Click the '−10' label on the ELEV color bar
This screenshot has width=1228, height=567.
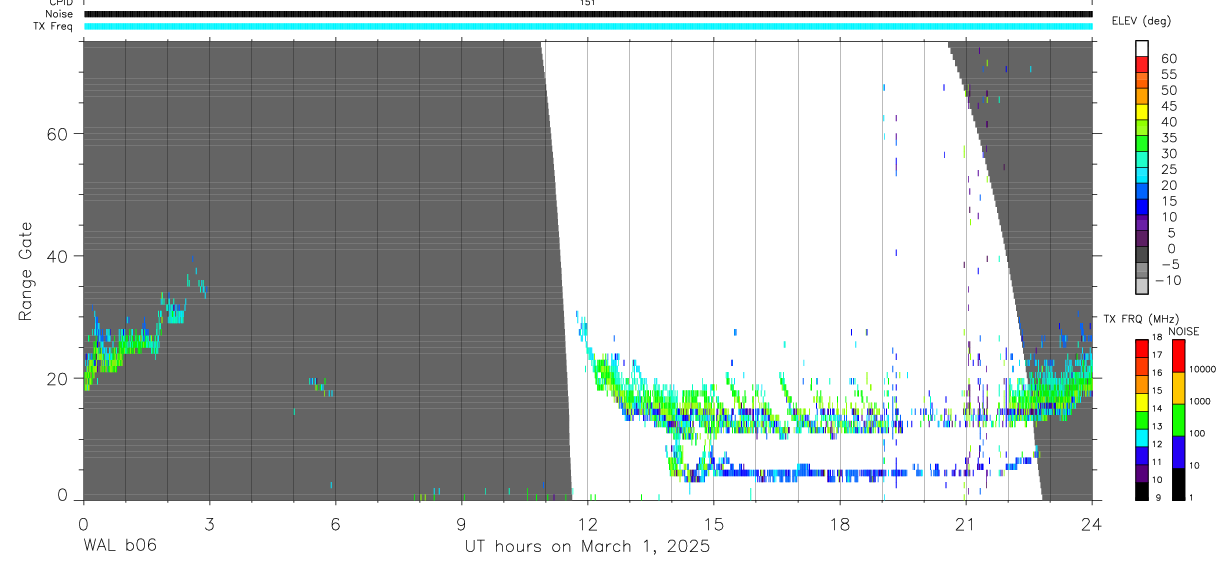click(x=1168, y=280)
